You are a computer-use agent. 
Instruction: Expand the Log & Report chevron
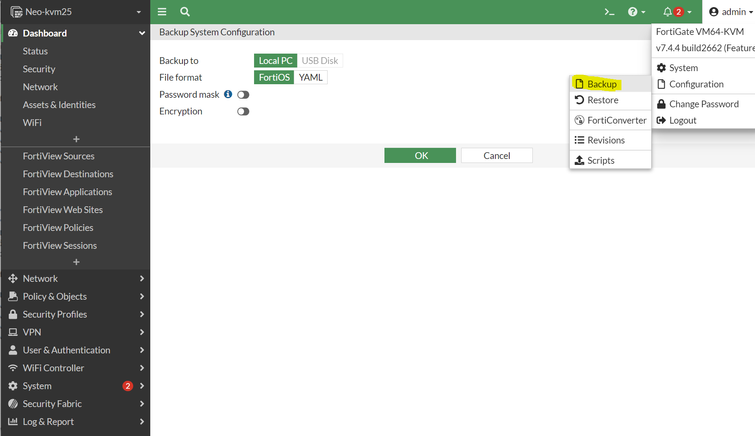pyautogui.click(x=142, y=422)
